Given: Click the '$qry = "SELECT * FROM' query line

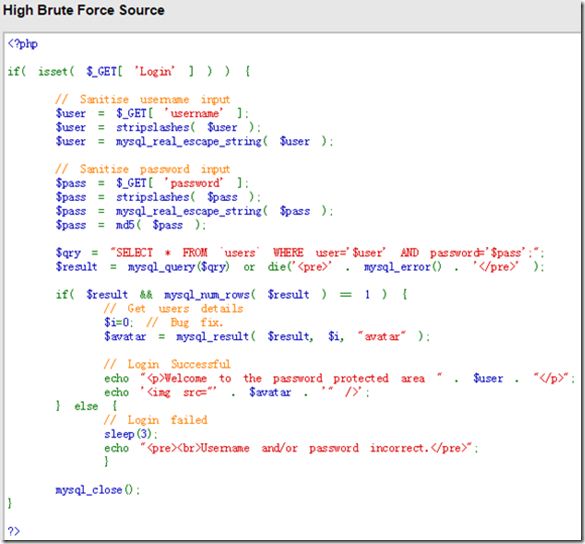Looking at the screenshot, I should tap(300, 253).
